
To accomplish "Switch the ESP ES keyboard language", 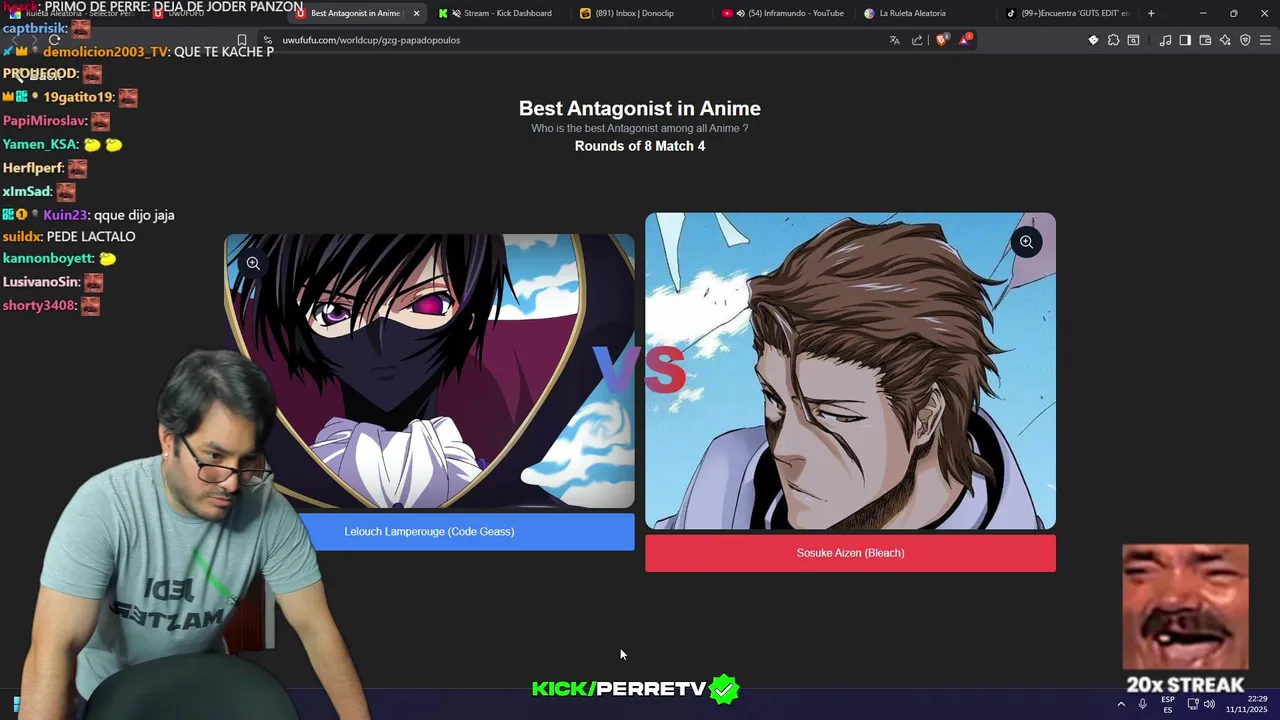I will [x=1168, y=704].
